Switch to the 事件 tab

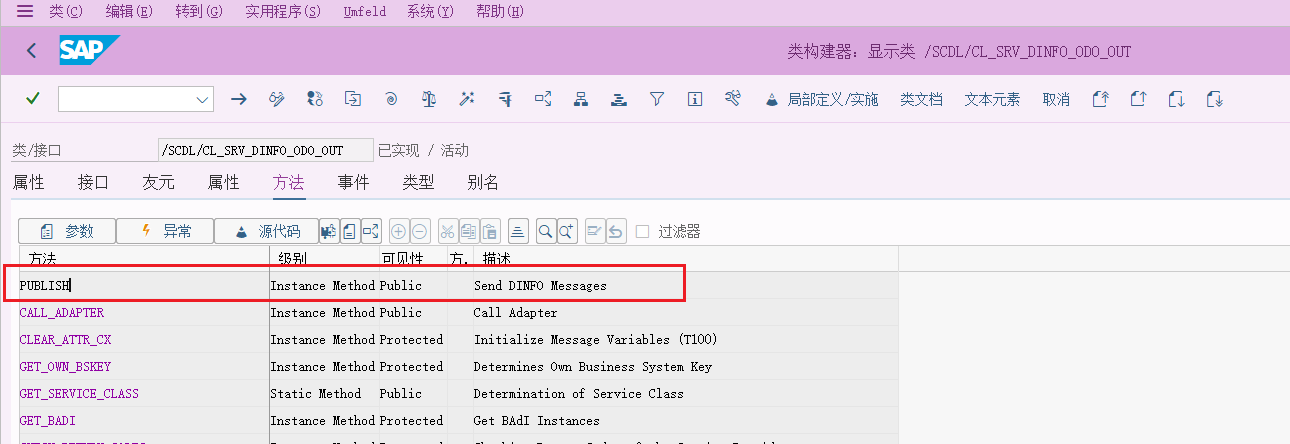(x=353, y=182)
